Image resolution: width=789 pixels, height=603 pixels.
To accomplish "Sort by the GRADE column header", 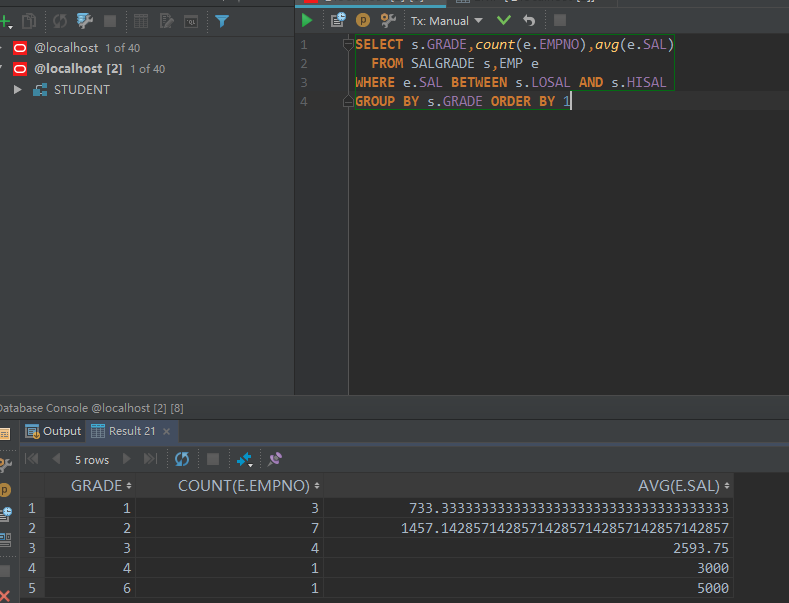I will tap(91, 486).
